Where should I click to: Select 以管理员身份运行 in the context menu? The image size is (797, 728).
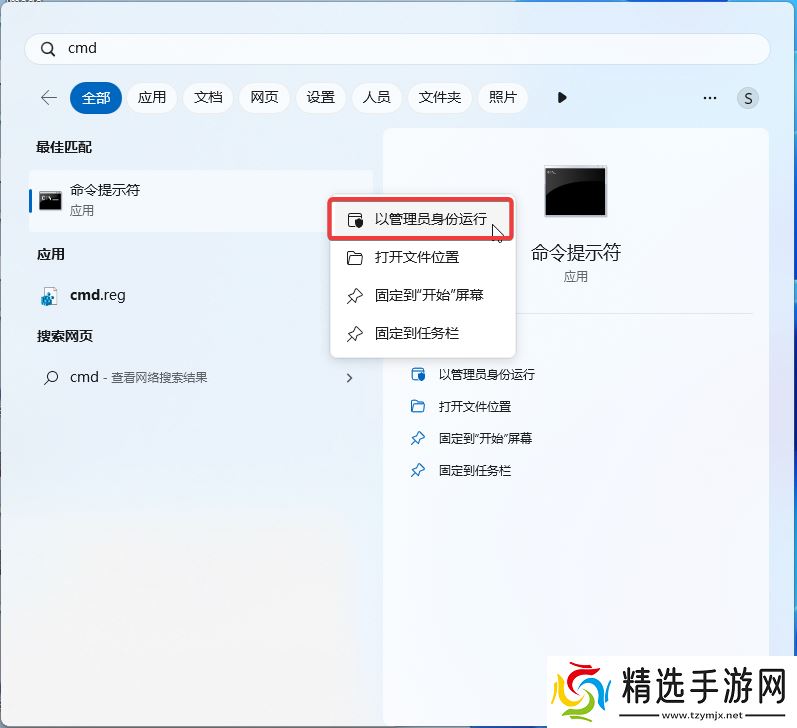click(x=430, y=219)
